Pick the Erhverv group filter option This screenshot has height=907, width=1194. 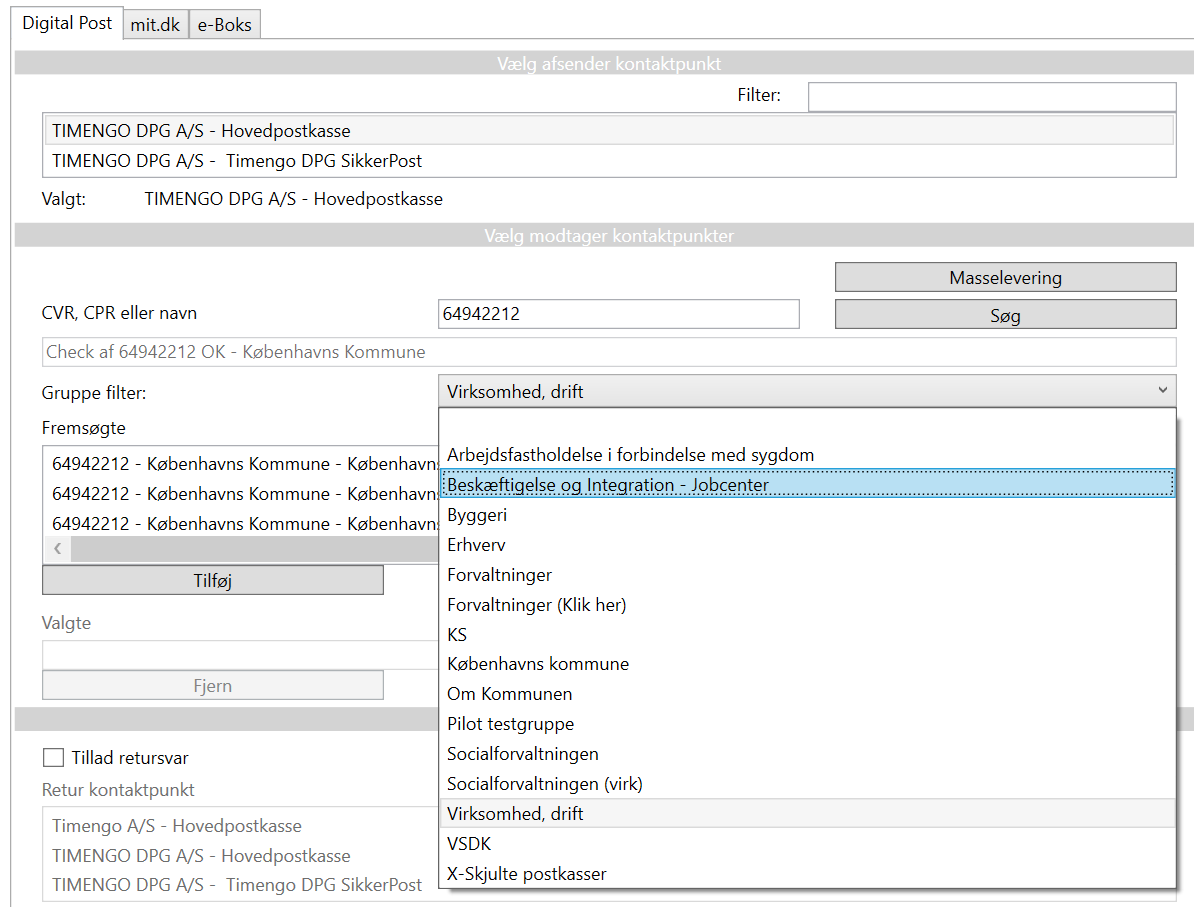tap(476, 545)
